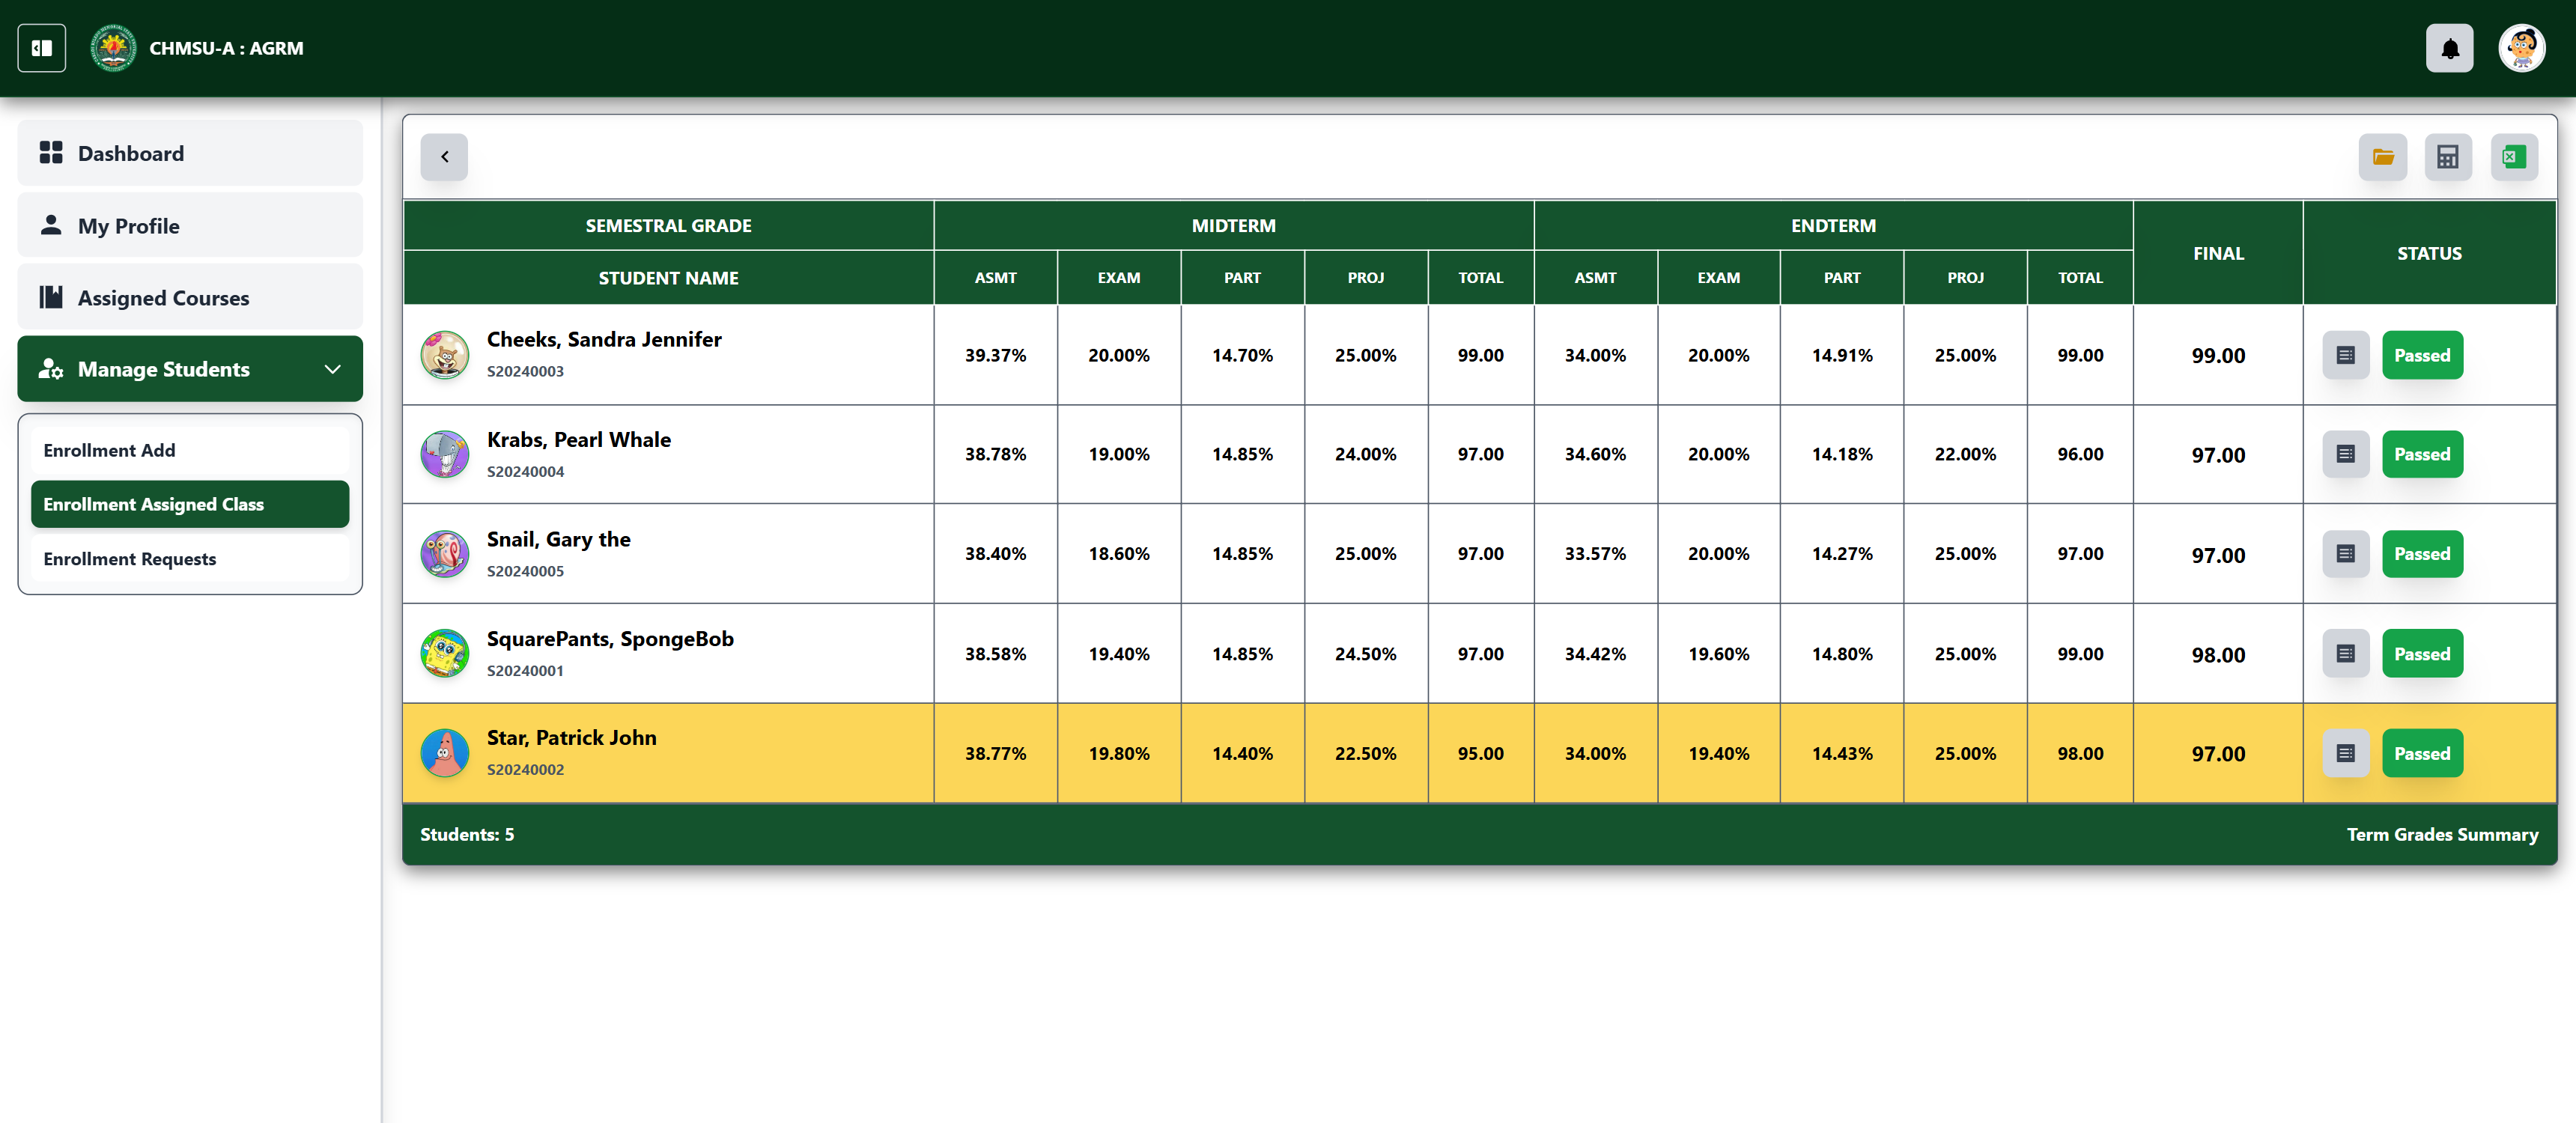Click the ENDTERM column header
This screenshot has width=2576, height=1123.
click(1833, 226)
